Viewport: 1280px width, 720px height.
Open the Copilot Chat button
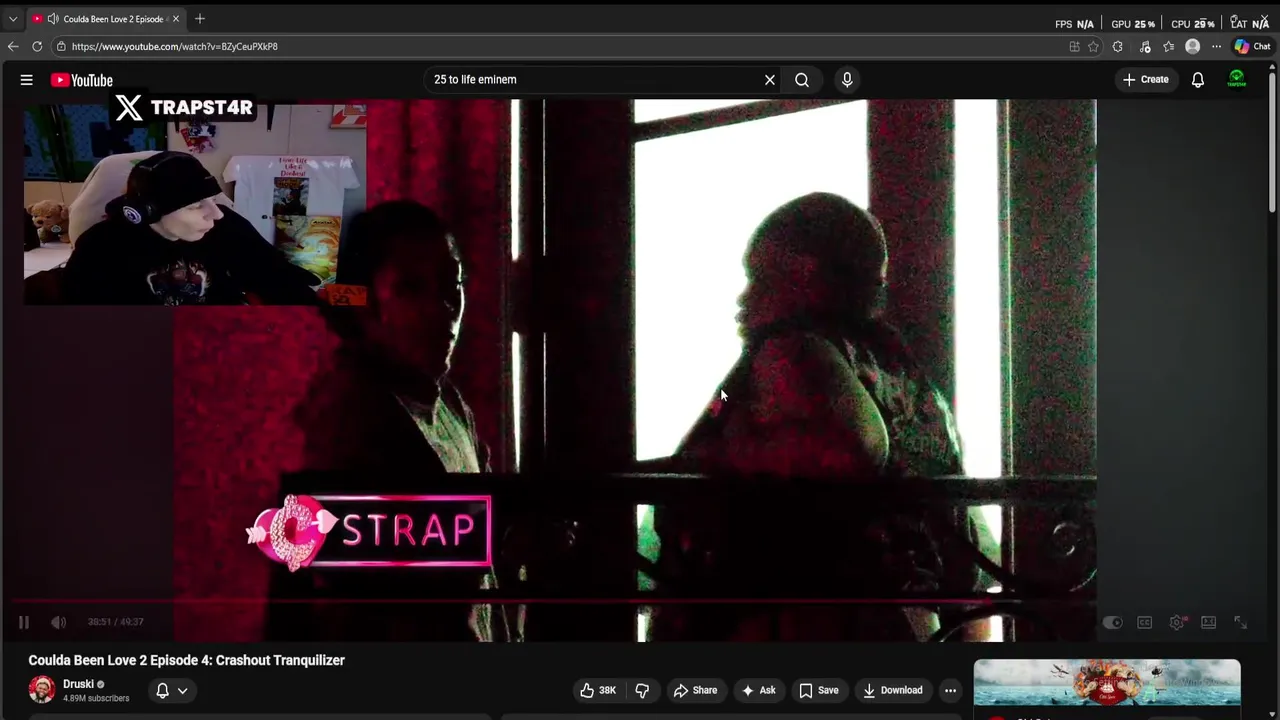pyautogui.click(x=1252, y=46)
